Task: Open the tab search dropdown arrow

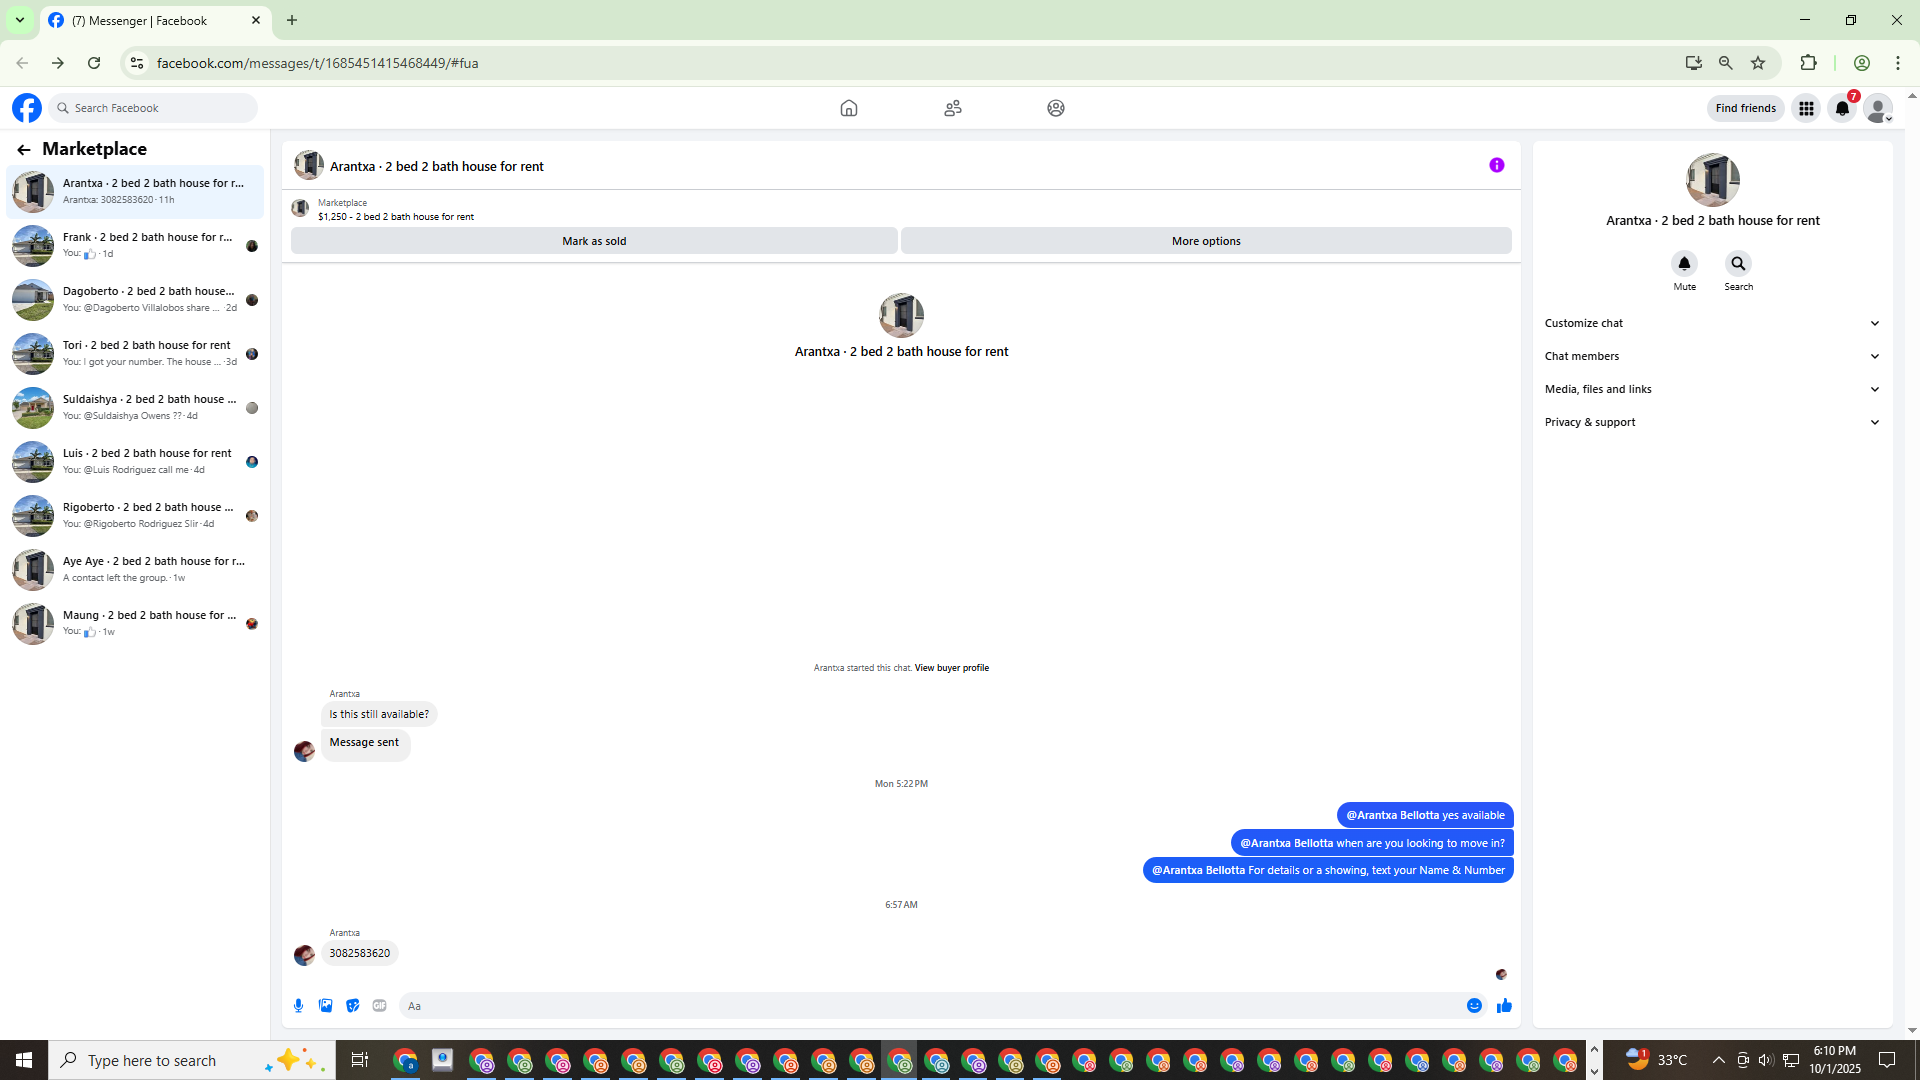Action: click(20, 20)
